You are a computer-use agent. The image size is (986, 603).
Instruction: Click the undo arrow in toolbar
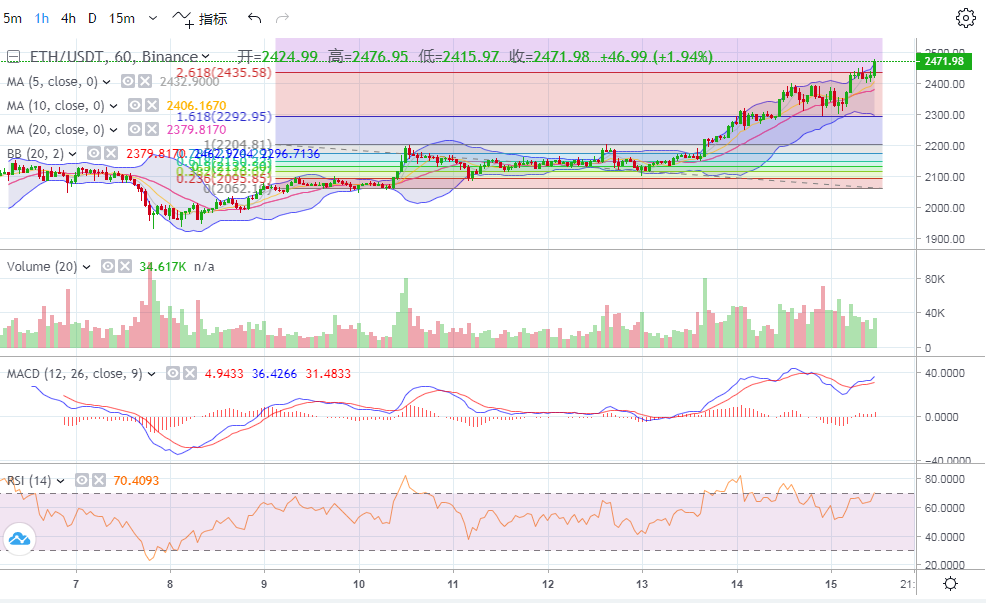(254, 18)
